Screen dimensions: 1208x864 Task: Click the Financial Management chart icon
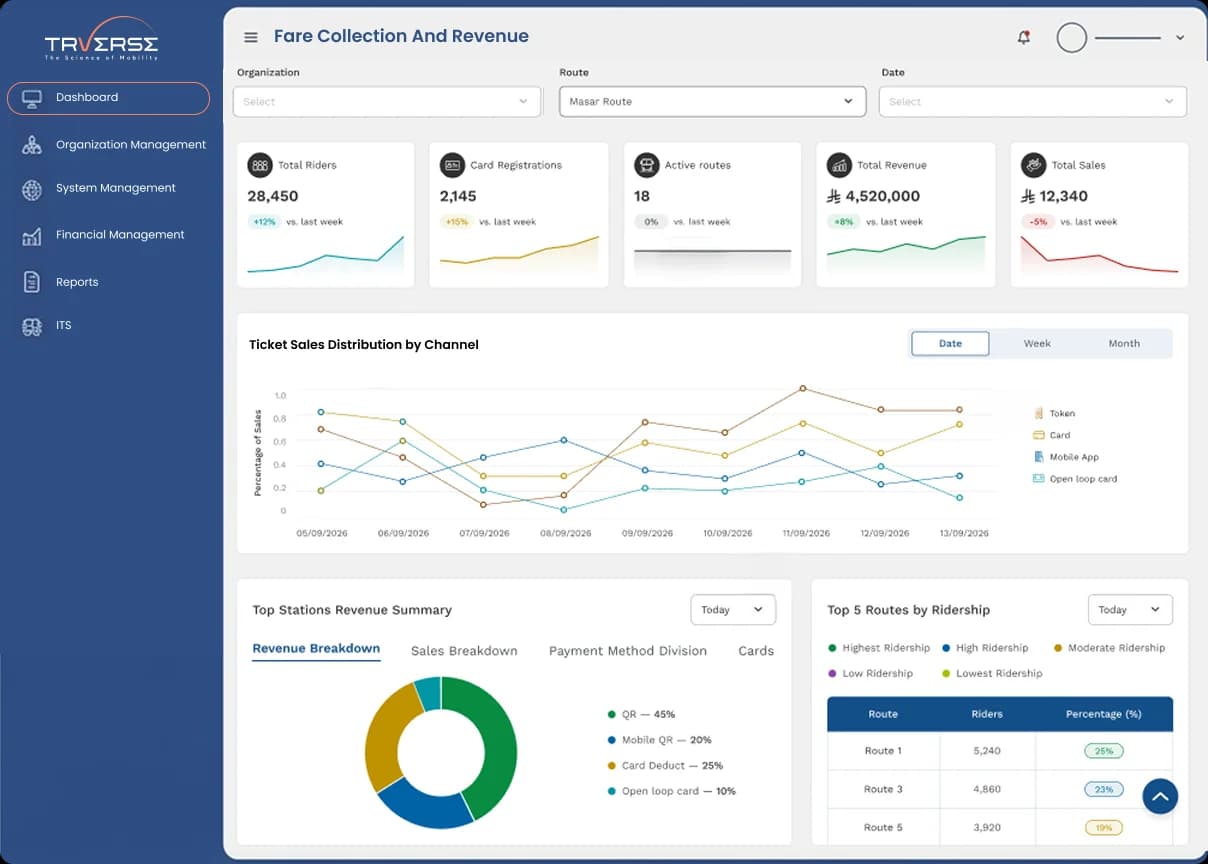32,236
